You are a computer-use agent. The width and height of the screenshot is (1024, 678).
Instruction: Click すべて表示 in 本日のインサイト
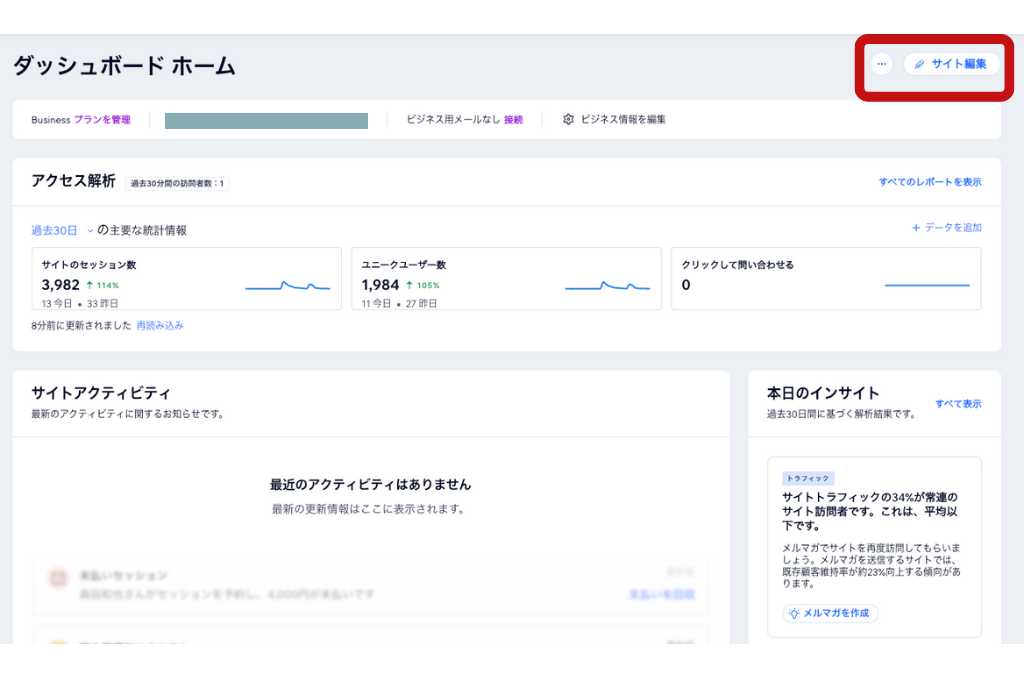958,404
